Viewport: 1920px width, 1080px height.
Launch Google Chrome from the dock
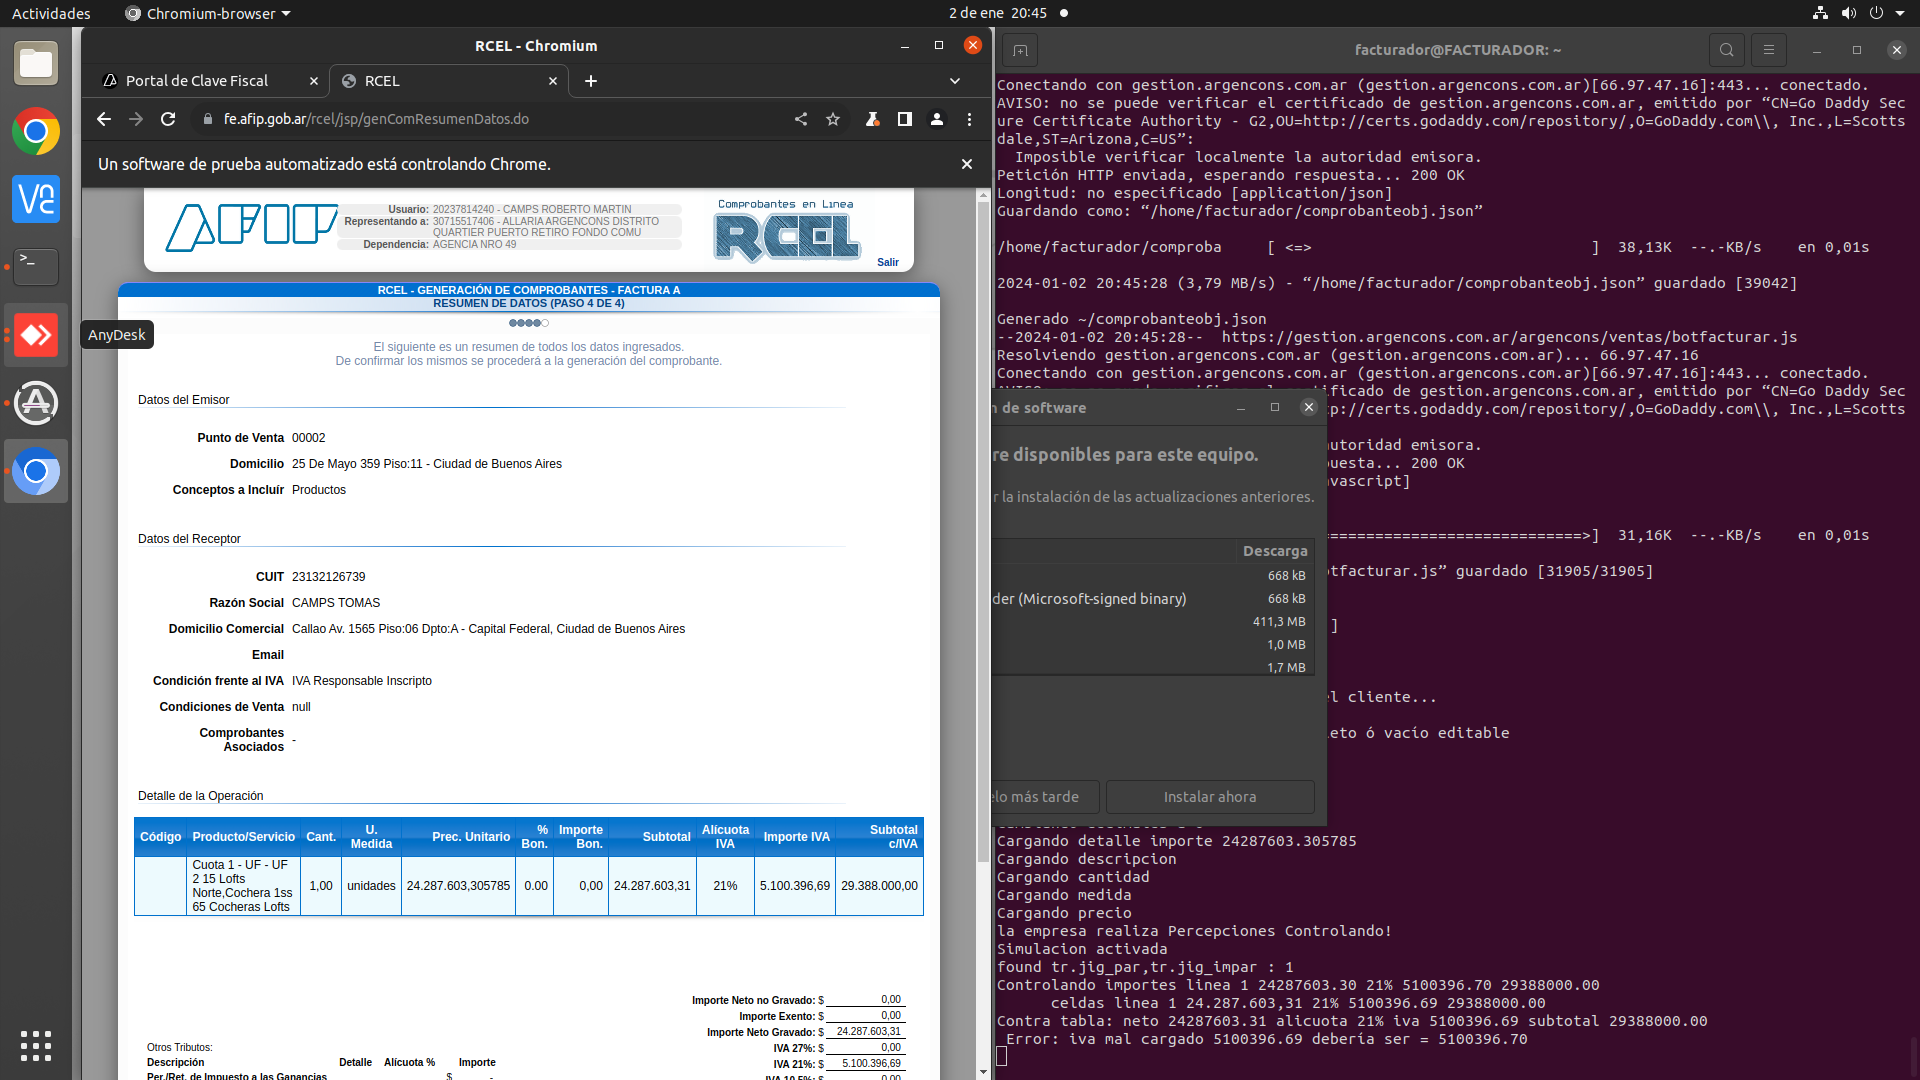point(36,132)
